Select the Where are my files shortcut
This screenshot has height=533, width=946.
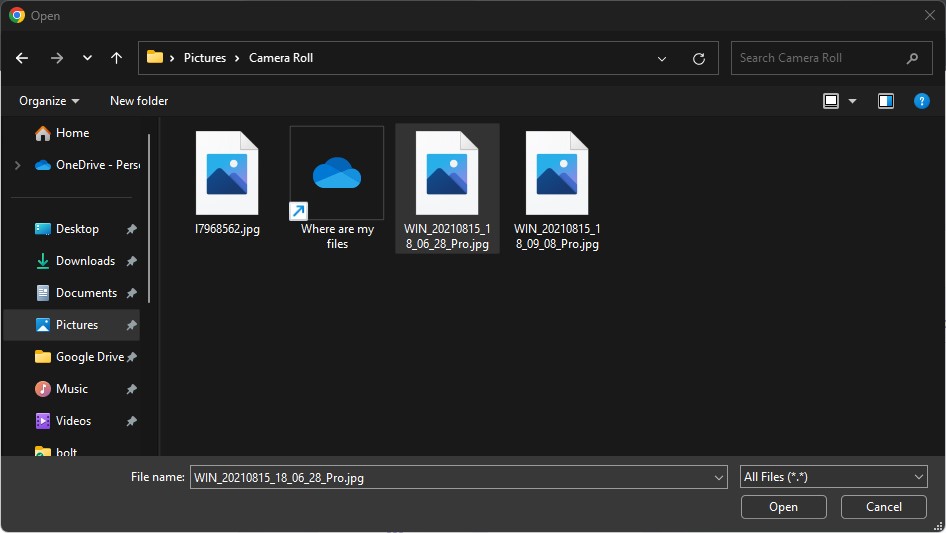[337, 187]
